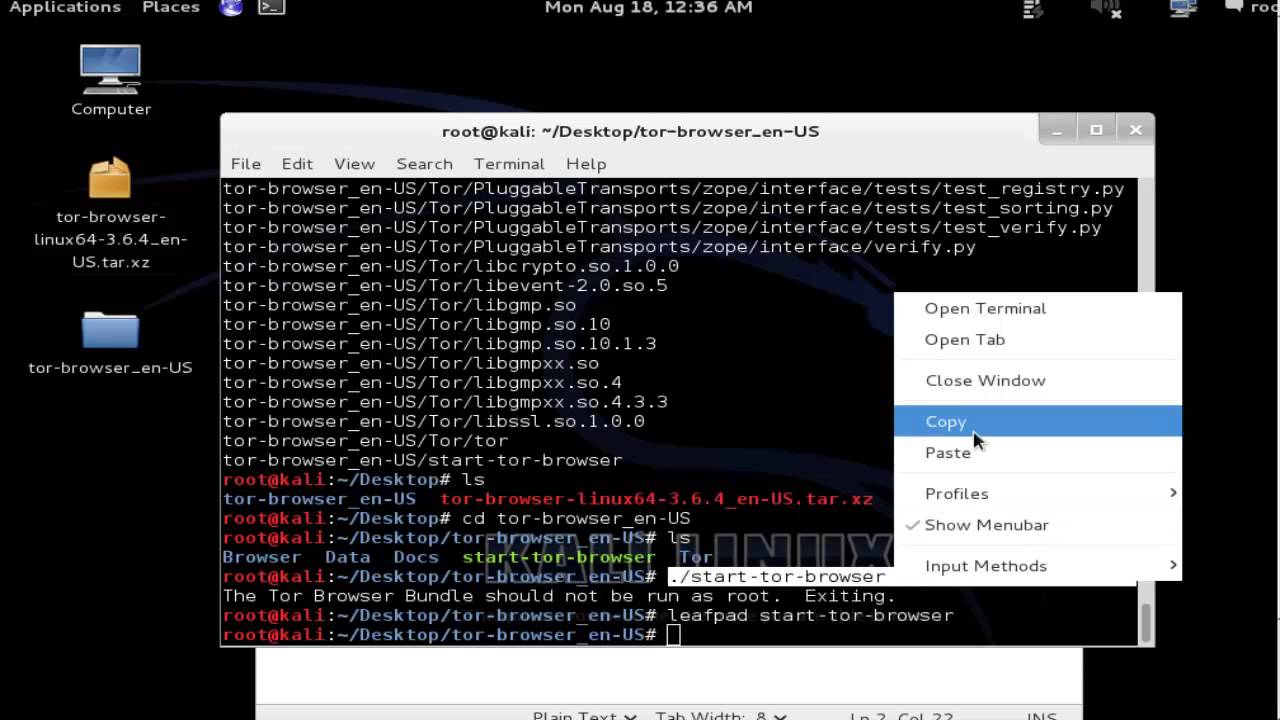Image resolution: width=1280 pixels, height=720 pixels.
Task: Open the Iceweasel browser launcher in top panel
Action: [231, 8]
